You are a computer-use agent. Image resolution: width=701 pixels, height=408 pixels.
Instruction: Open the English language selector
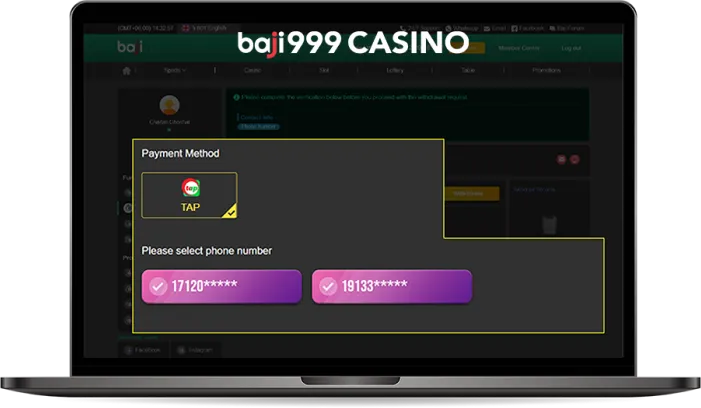click(x=205, y=28)
